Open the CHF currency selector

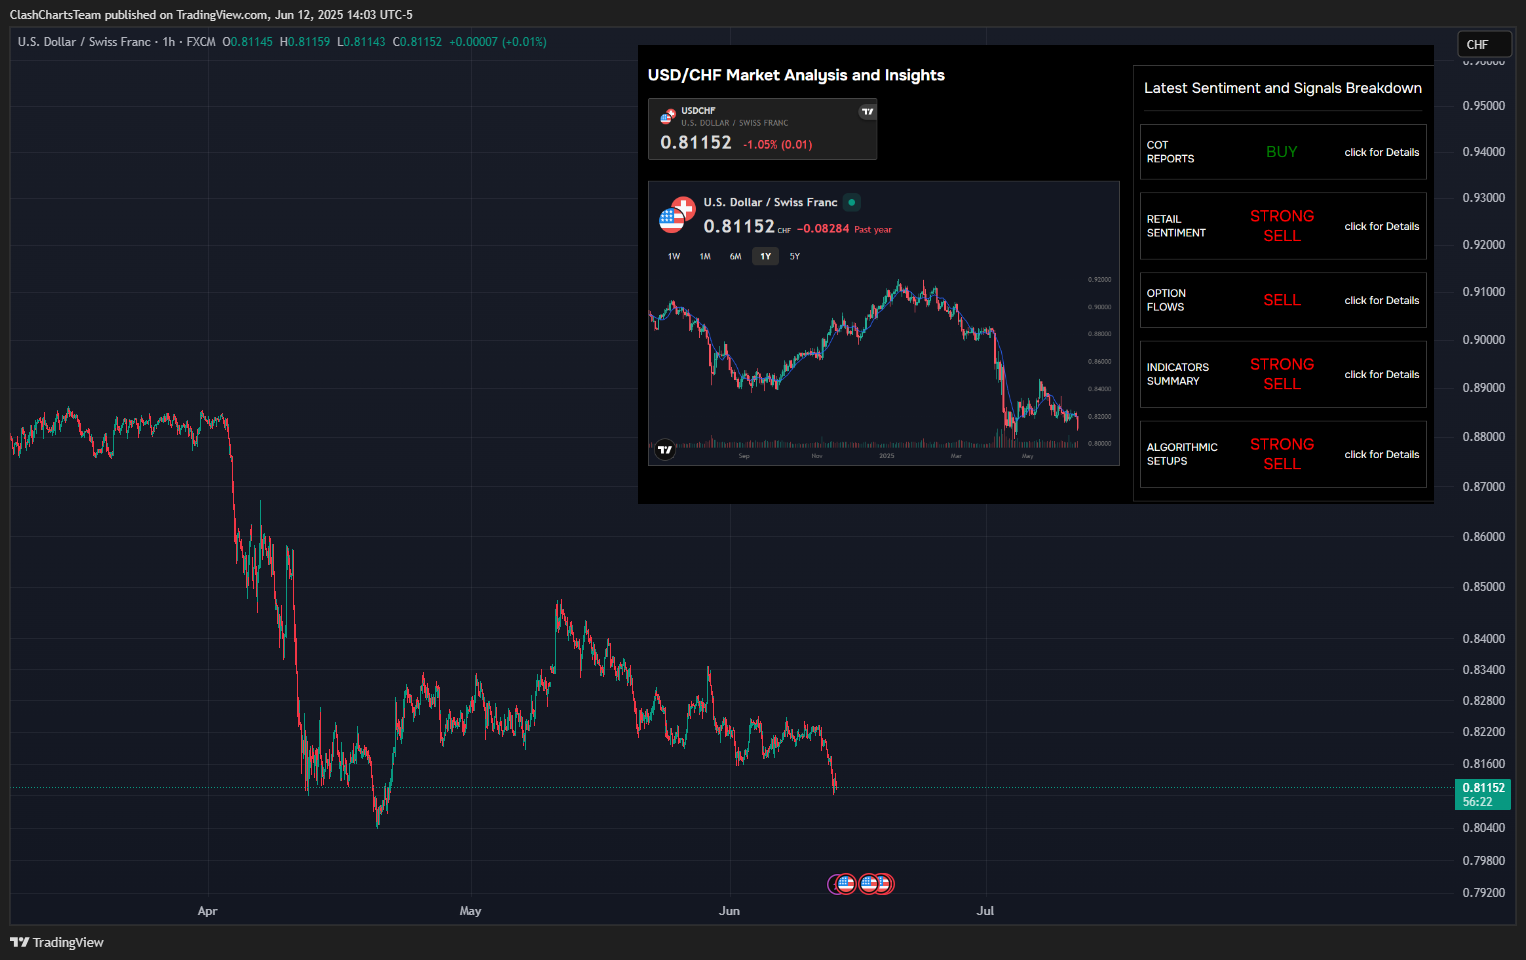tap(1484, 45)
